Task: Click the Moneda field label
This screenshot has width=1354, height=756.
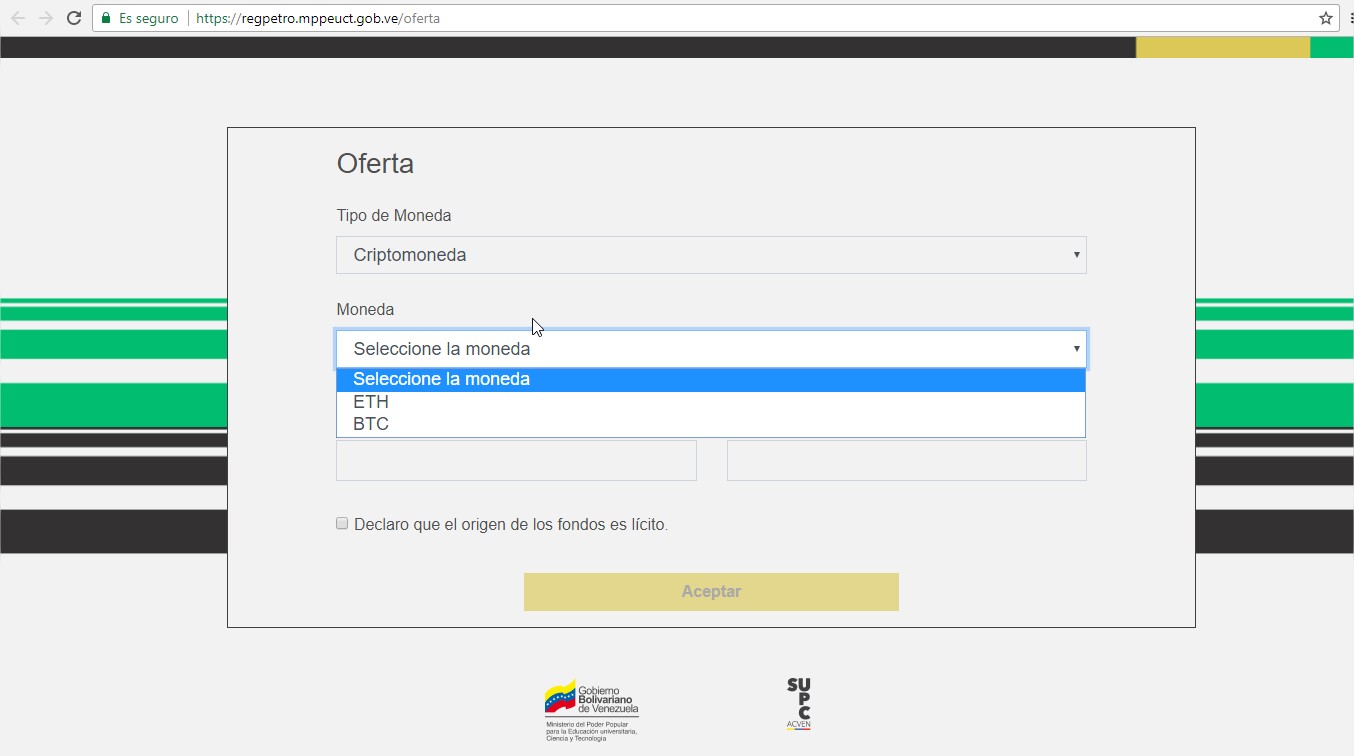Action: pyautogui.click(x=365, y=310)
